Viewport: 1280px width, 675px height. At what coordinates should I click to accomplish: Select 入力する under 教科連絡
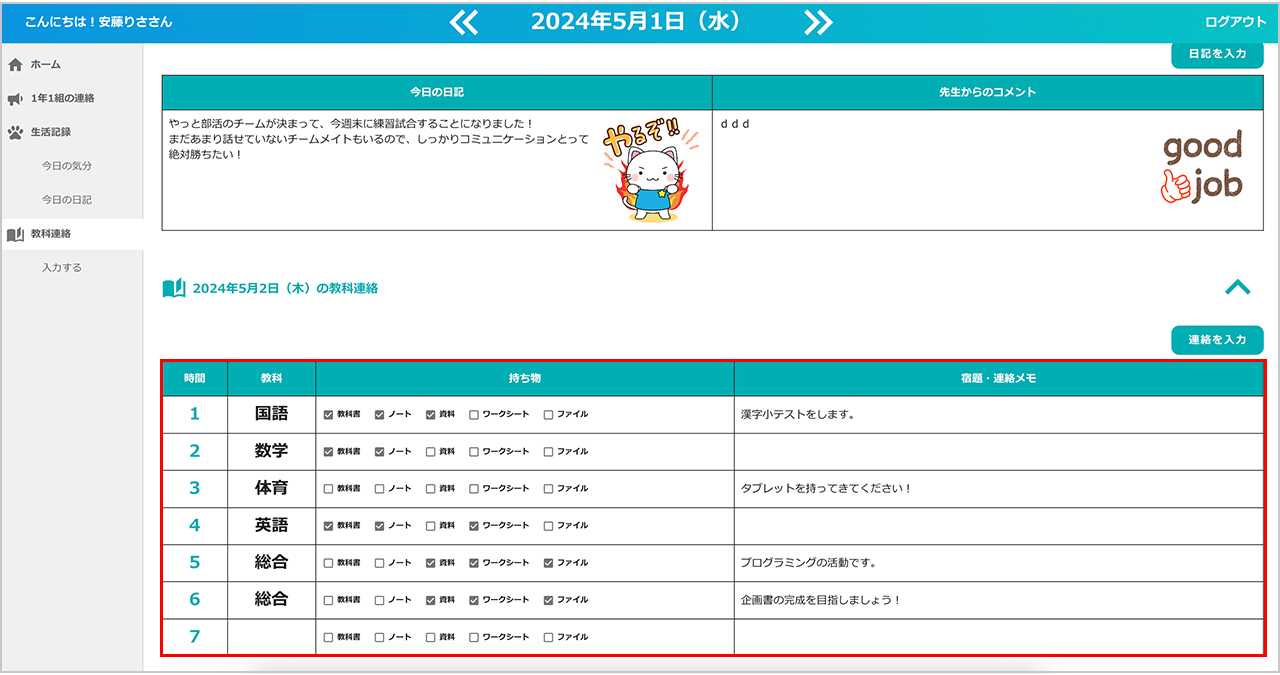click(x=62, y=268)
